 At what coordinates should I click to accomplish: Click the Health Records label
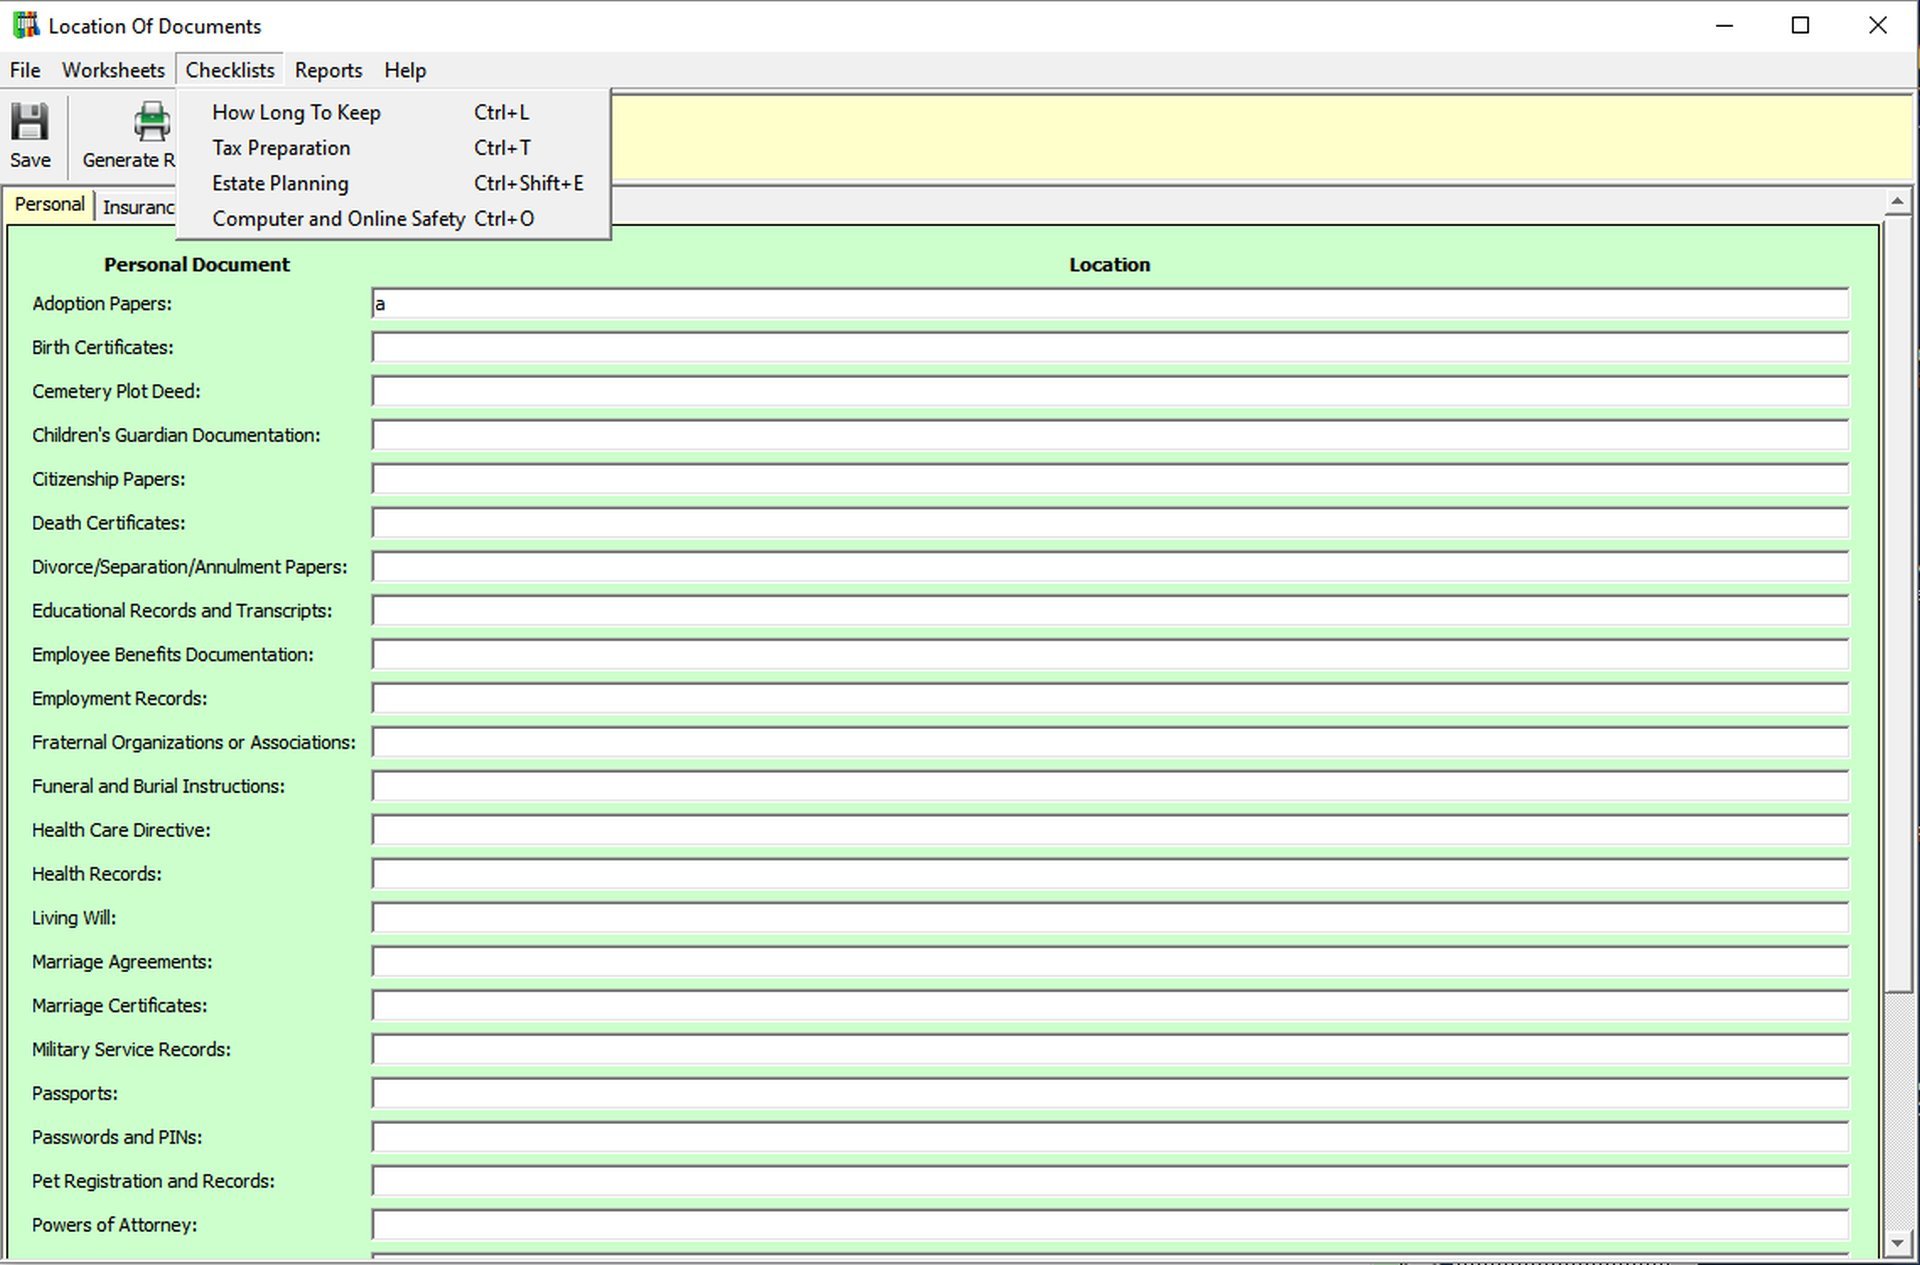(x=97, y=874)
